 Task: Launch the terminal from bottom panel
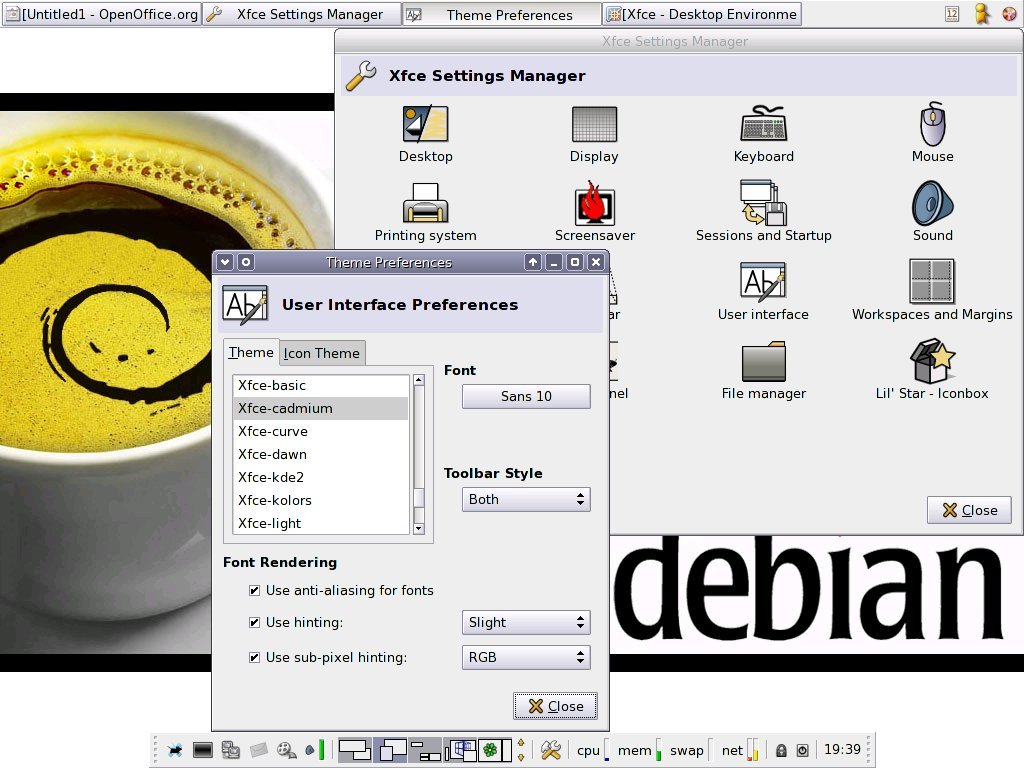point(202,750)
